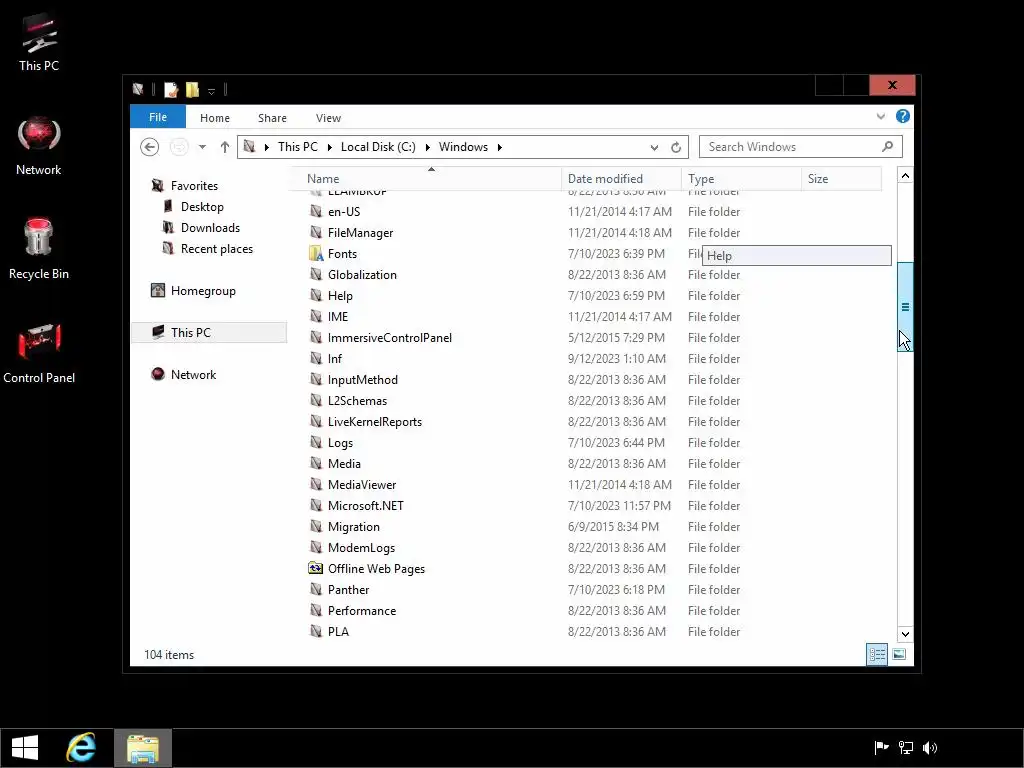Open the This PC desktop icon
Image resolution: width=1024 pixels, height=768 pixels.
39,42
